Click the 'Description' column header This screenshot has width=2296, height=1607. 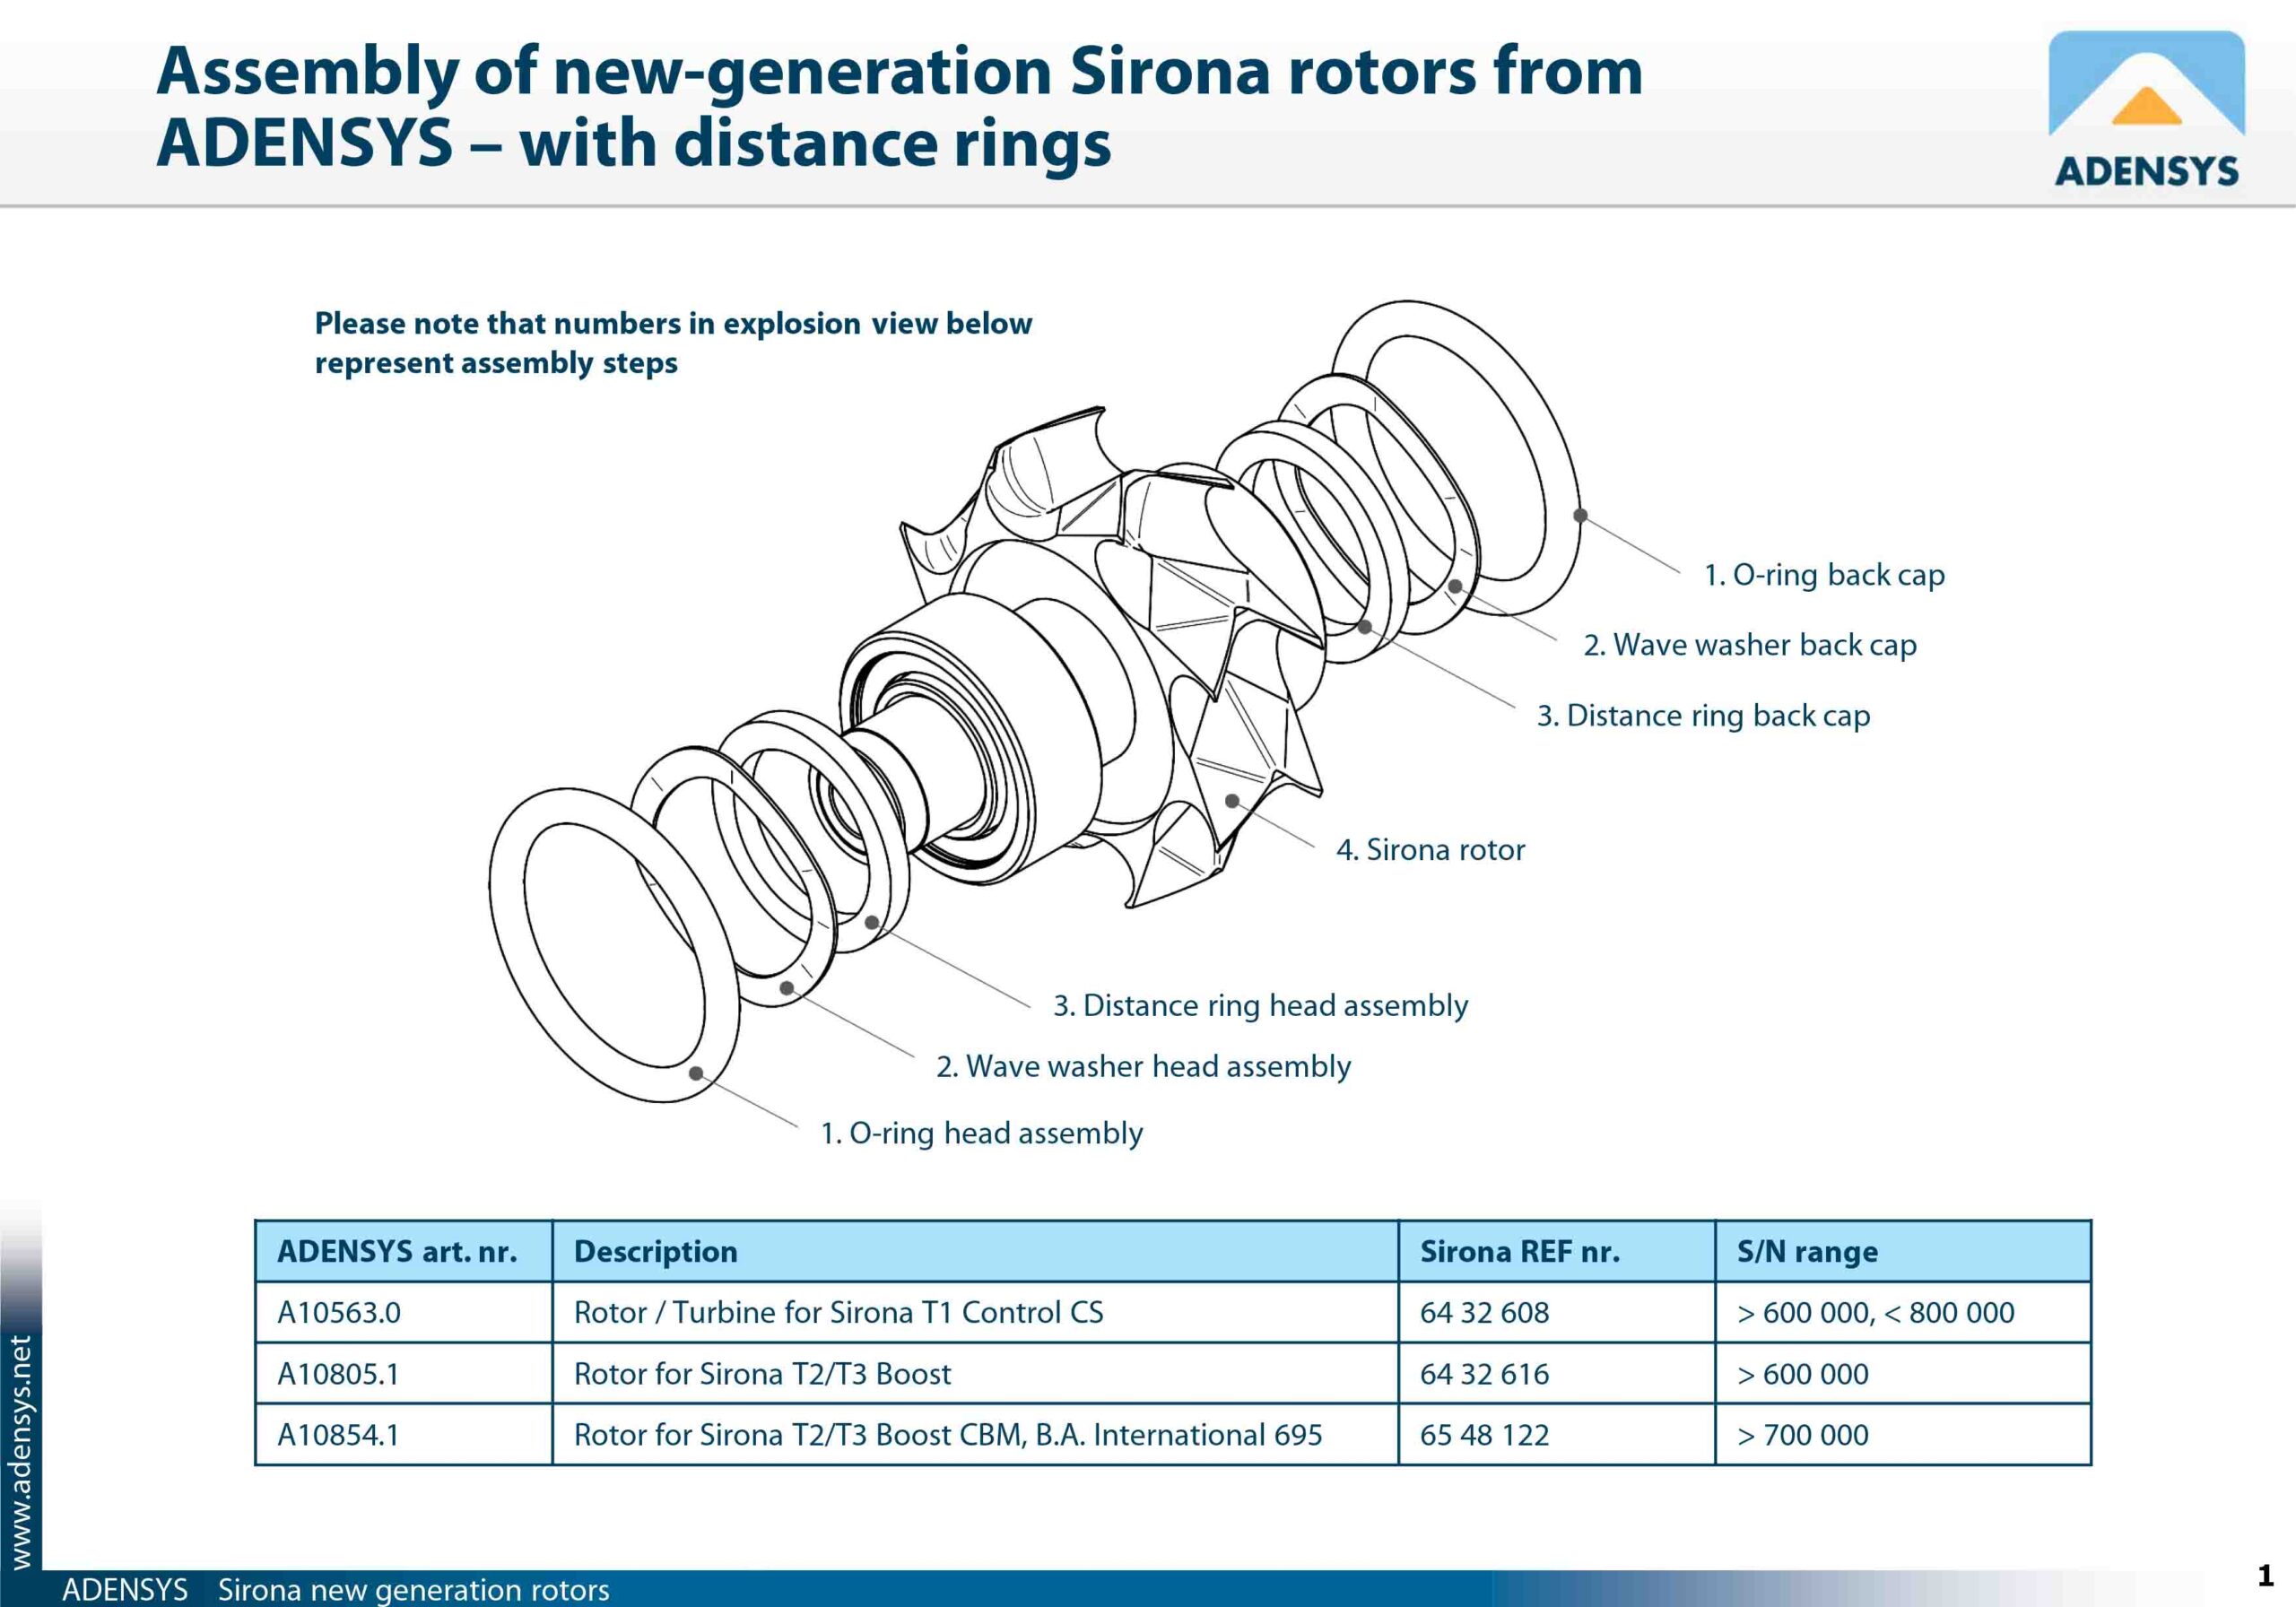[655, 1251]
